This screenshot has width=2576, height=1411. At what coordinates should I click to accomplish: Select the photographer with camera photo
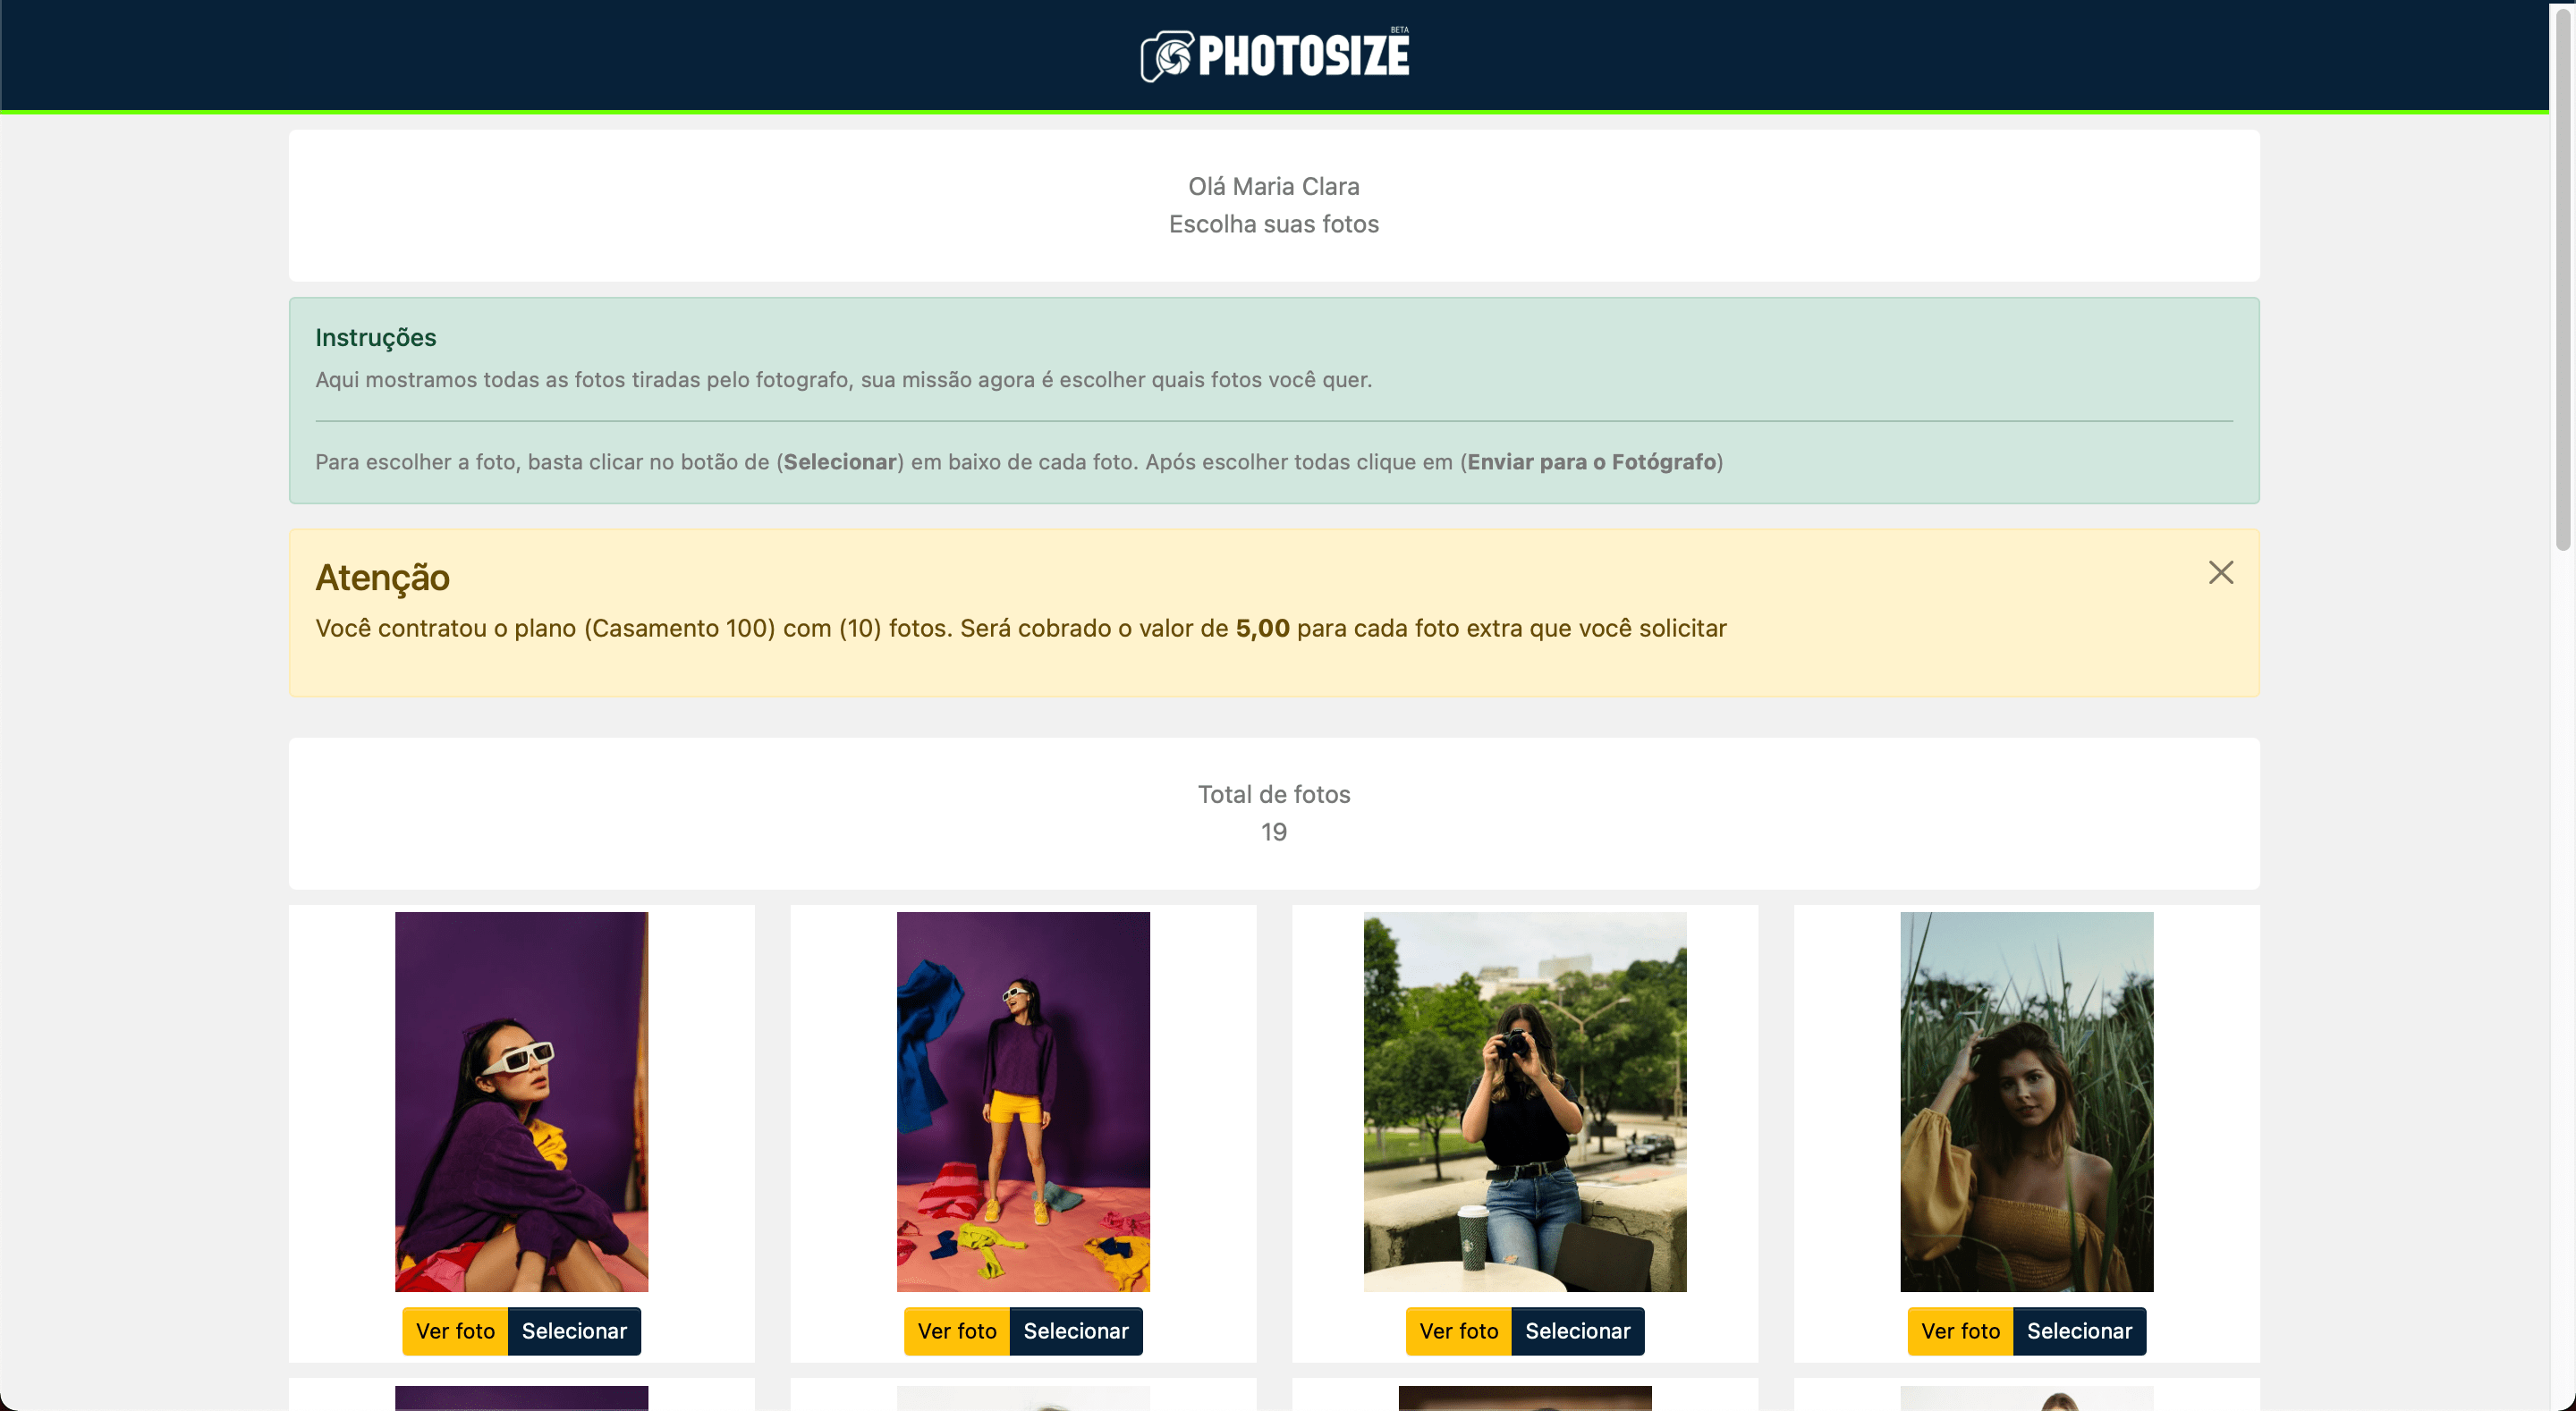tap(1578, 1331)
